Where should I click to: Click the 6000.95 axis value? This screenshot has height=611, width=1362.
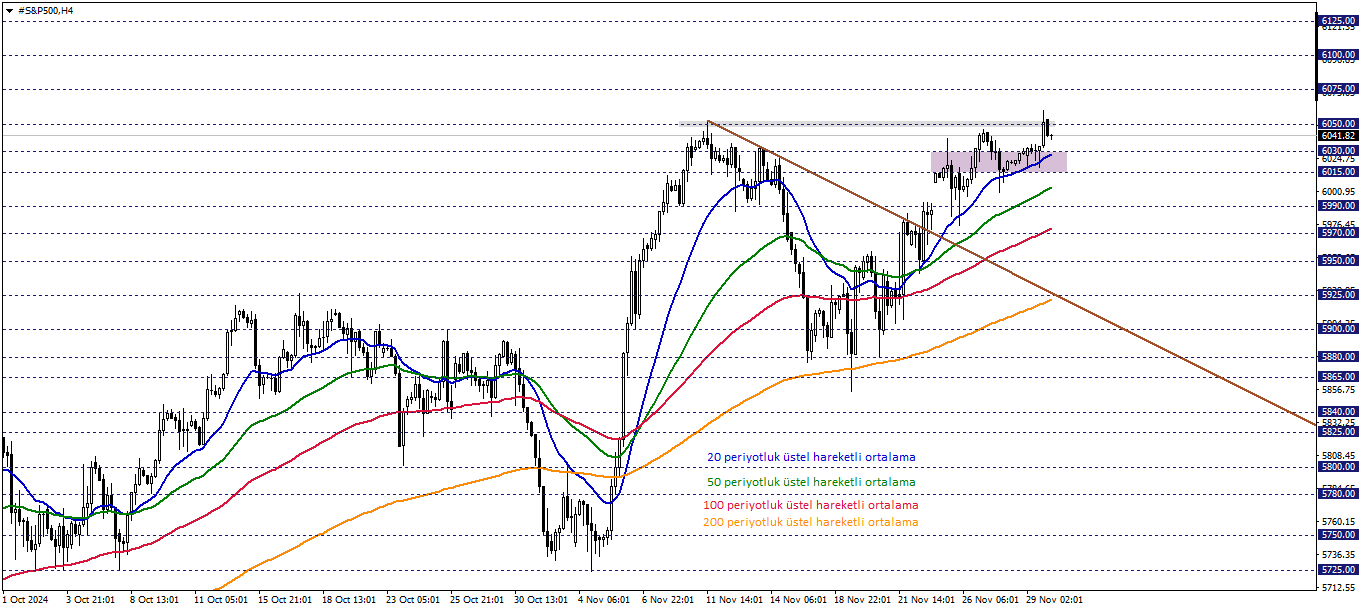coord(1337,192)
